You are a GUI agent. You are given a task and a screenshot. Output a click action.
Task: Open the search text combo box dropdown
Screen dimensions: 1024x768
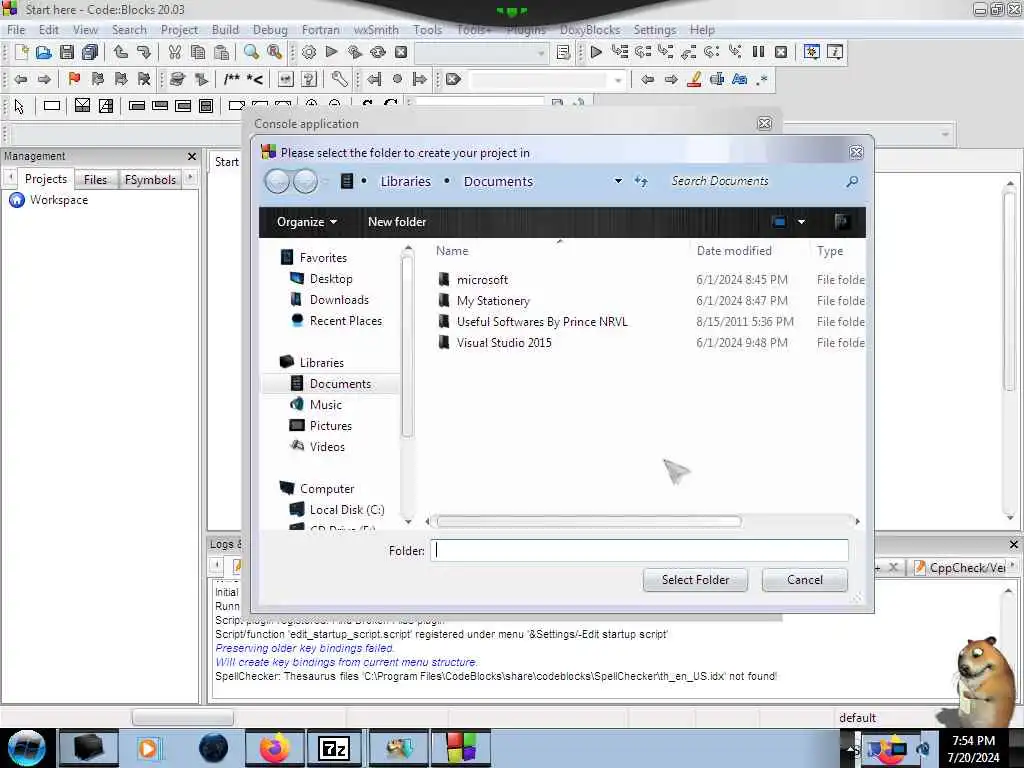tap(617, 80)
